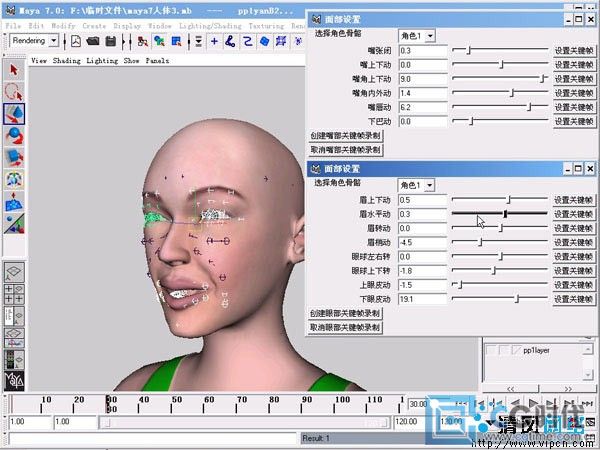This screenshot has height=450, width=600.
Task: Click the Open Scene folder icon
Action: point(93,41)
